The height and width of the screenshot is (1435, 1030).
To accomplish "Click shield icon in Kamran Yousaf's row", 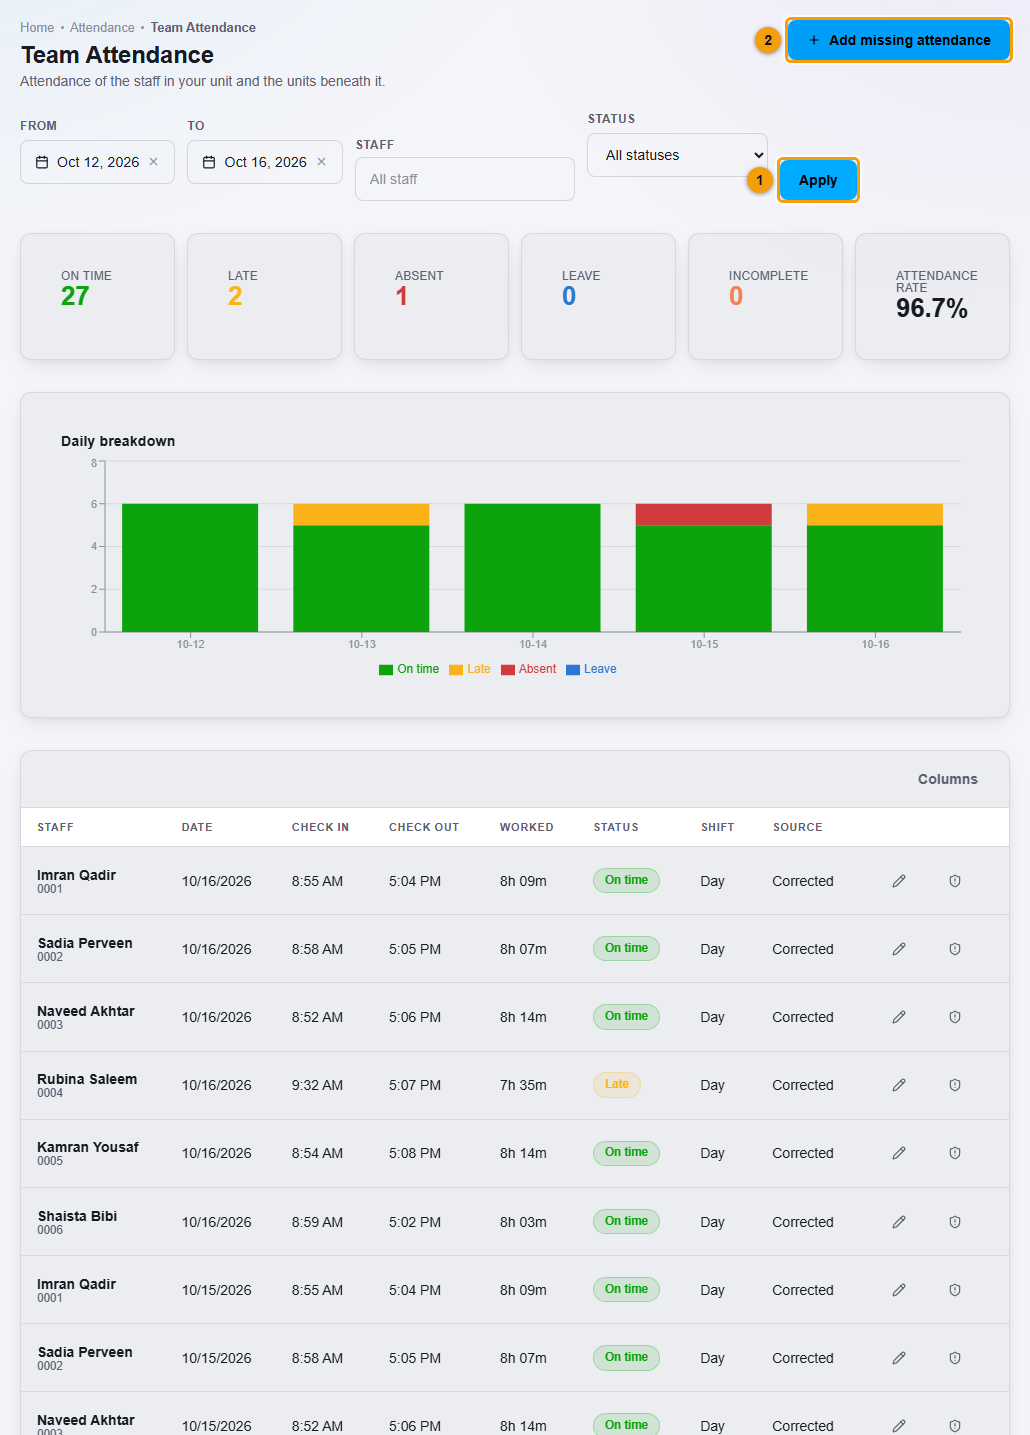I will click(x=955, y=1153).
